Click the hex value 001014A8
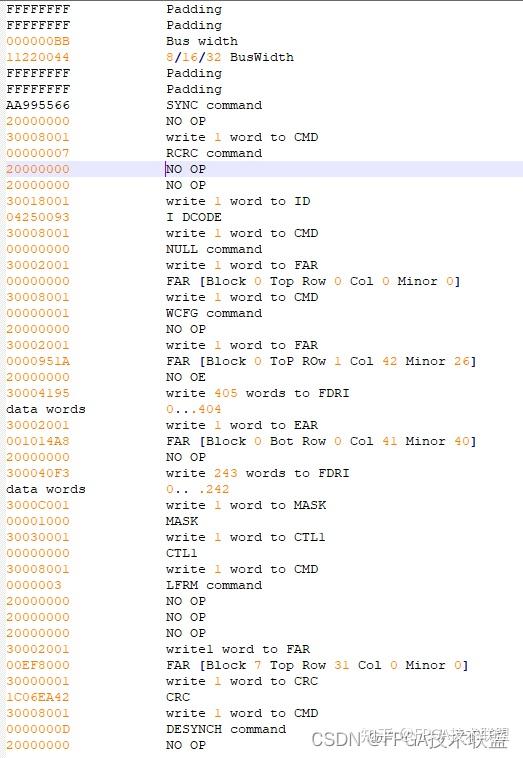523x758 pixels. click(x=38, y=441)
